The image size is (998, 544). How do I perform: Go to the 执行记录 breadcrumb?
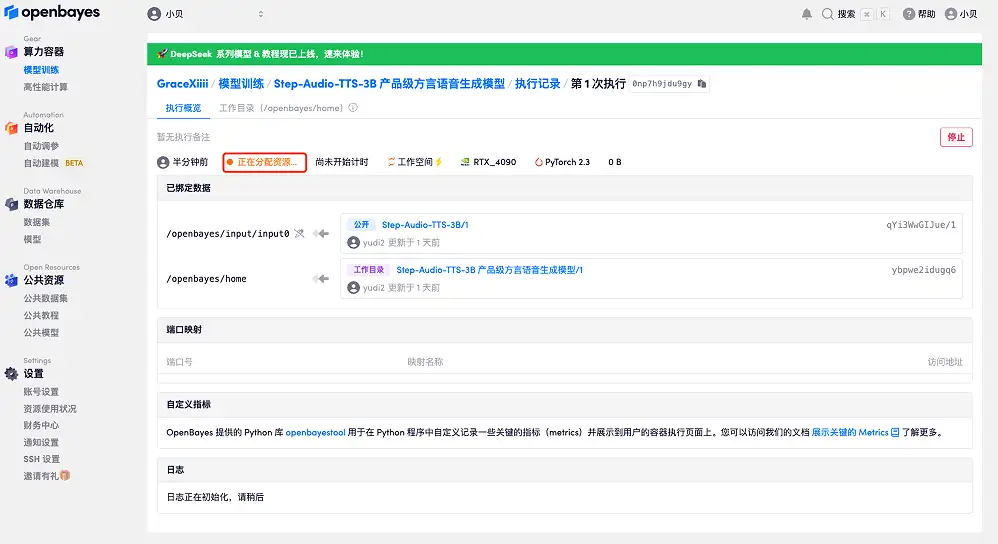point(538,84)
